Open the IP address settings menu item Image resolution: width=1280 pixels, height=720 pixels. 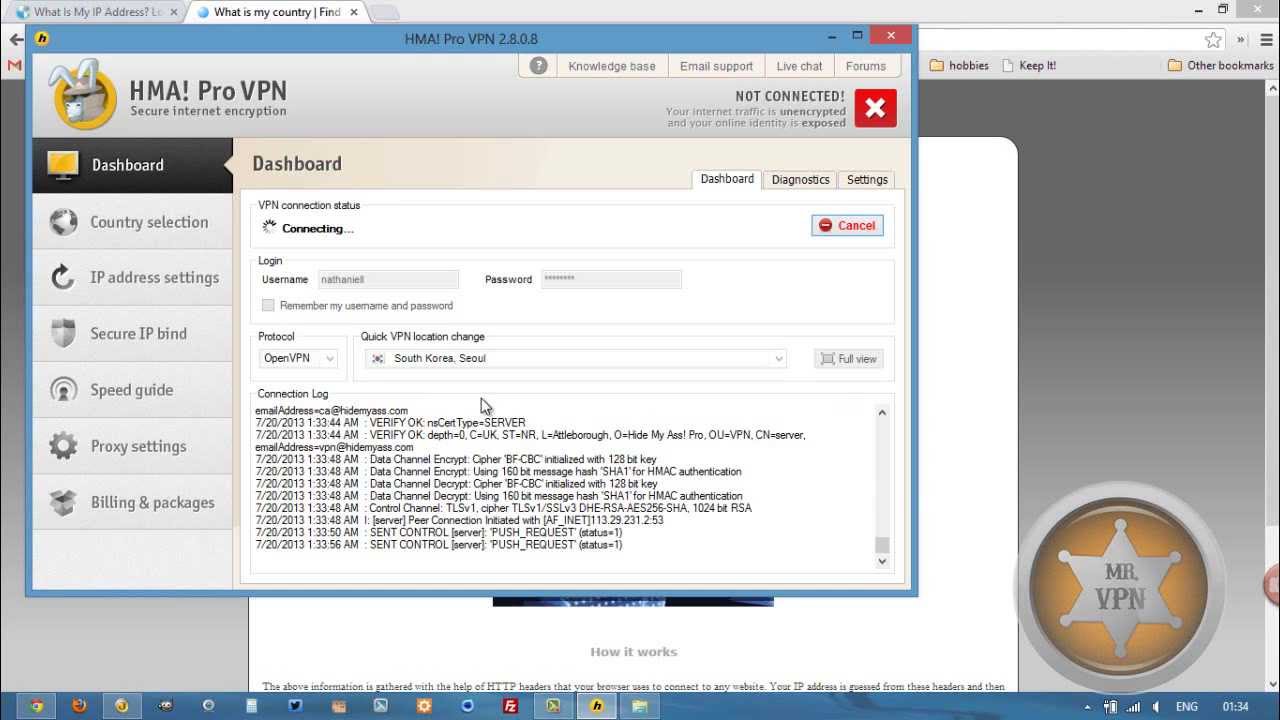(132, 278)
